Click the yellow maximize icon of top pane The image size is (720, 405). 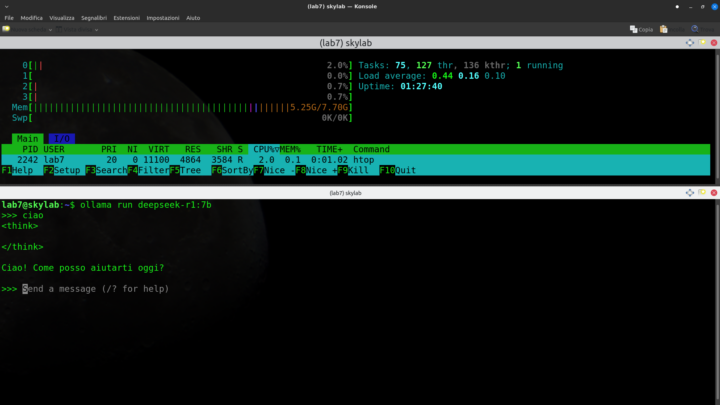(701, 42)
